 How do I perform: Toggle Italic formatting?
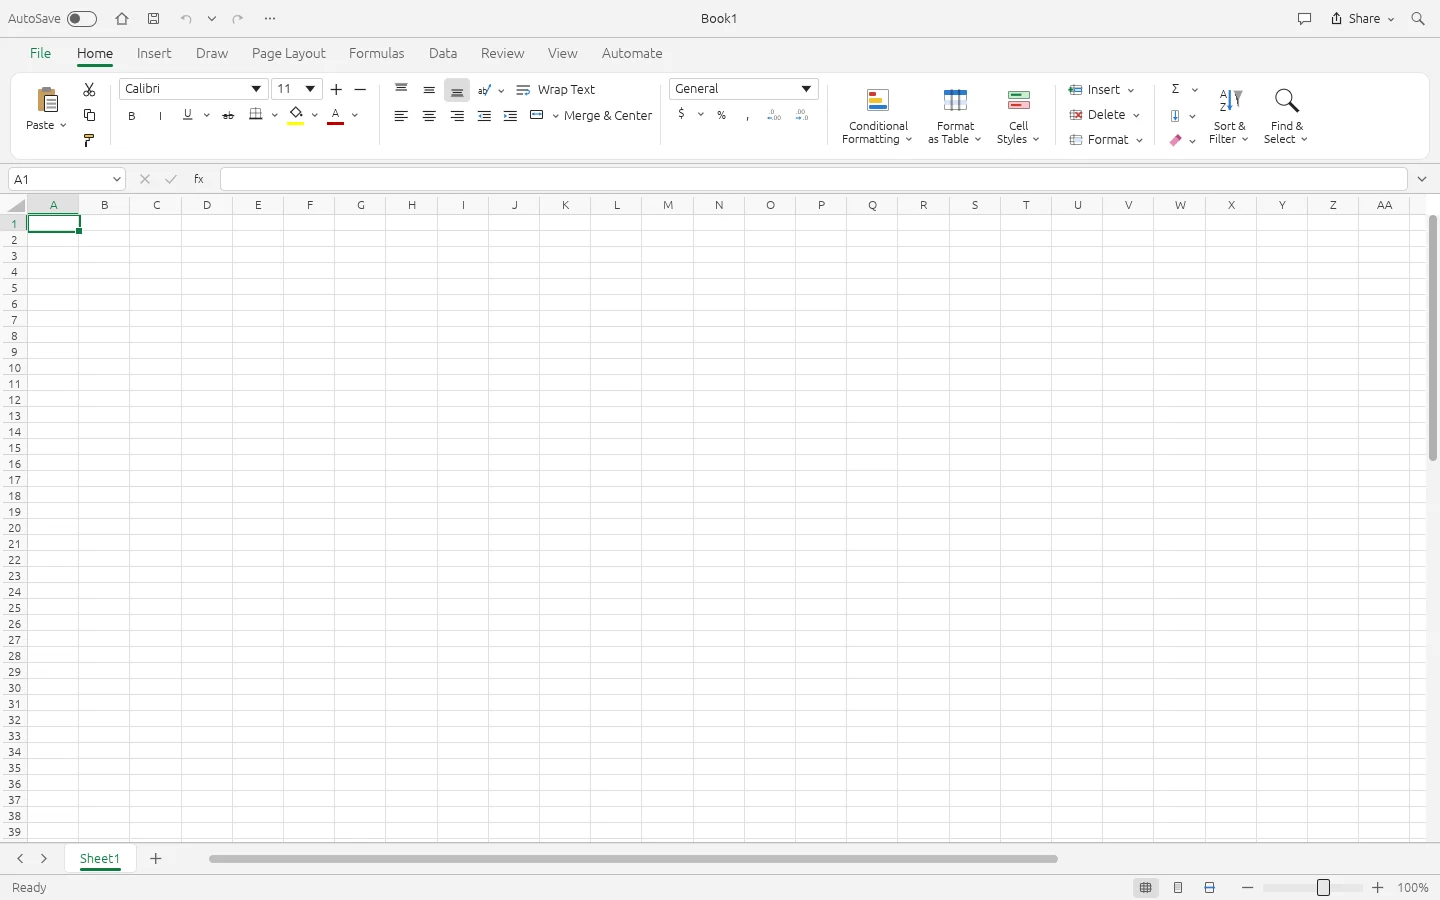pyautogui.click(x=160, y=116)
